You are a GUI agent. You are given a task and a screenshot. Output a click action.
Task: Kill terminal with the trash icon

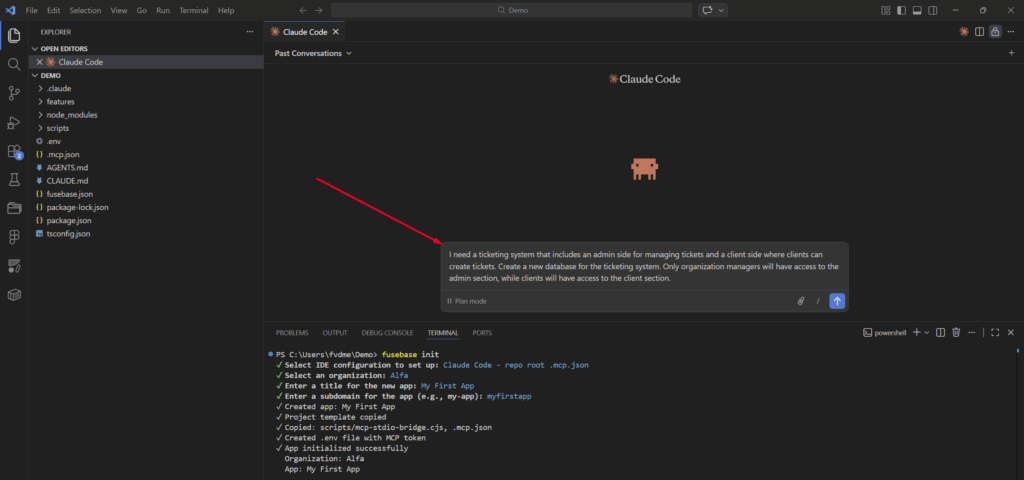click(956, 332)
